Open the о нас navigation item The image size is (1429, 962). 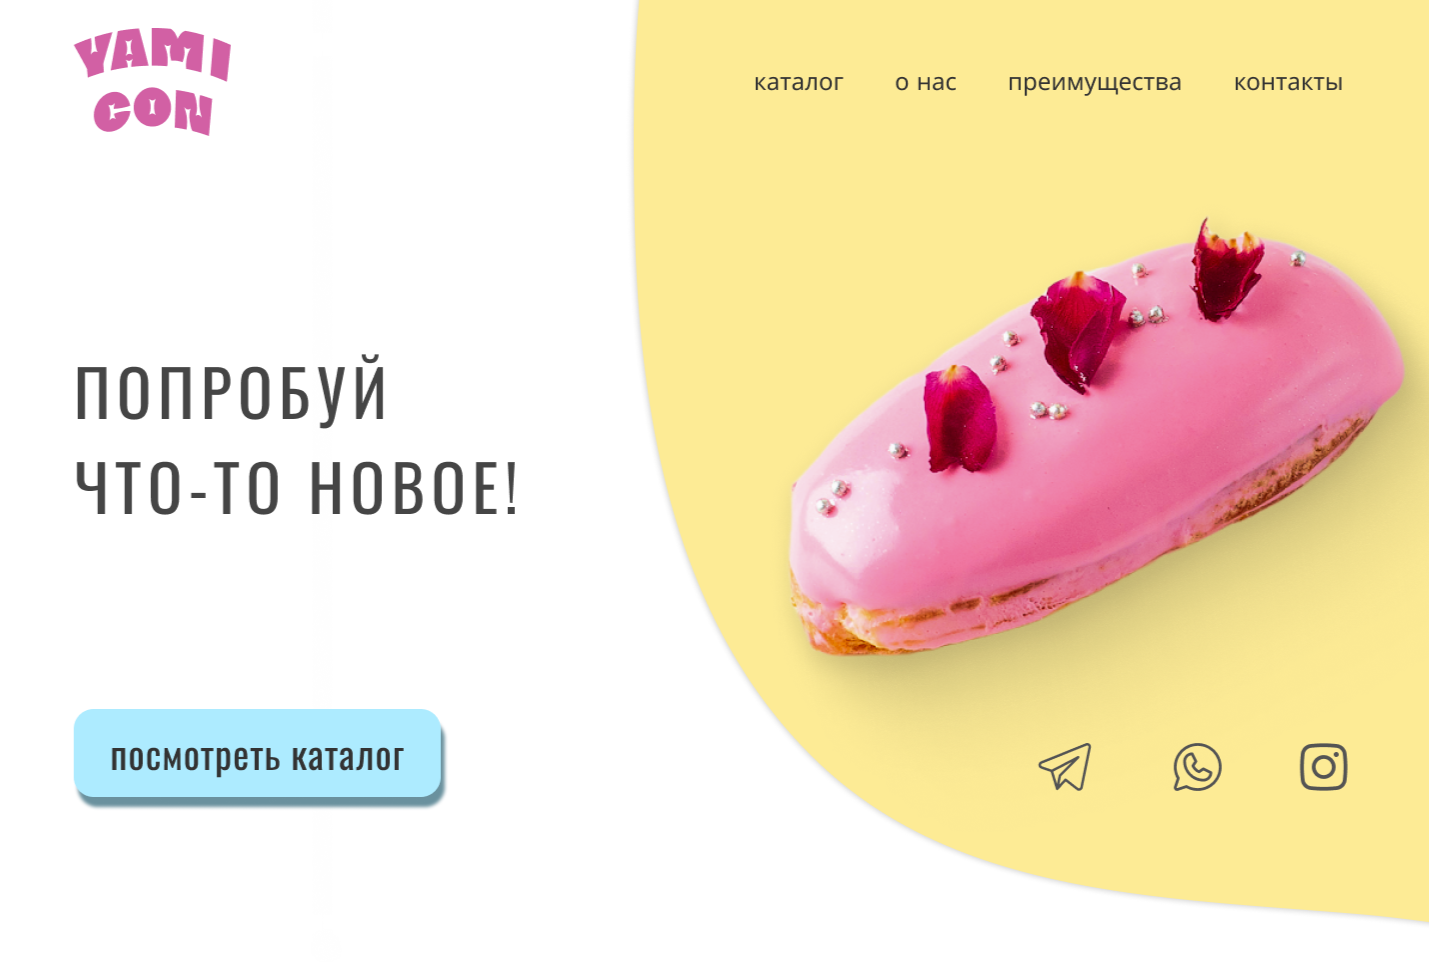coord(925,82)
